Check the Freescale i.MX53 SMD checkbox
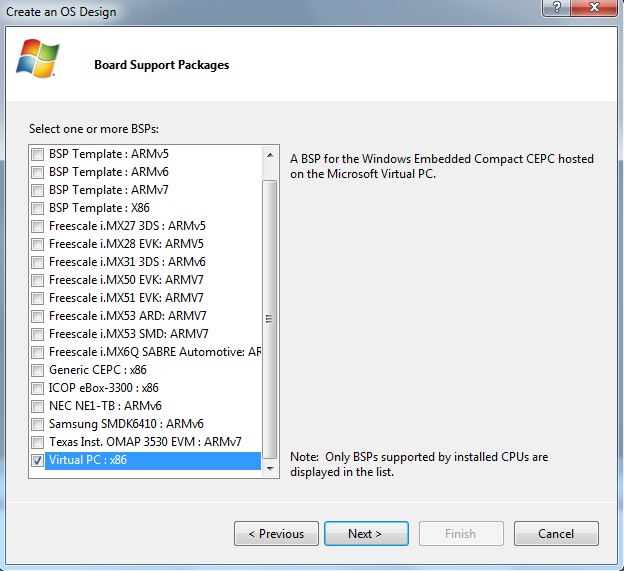624x571 pixels. coord(37,334)
